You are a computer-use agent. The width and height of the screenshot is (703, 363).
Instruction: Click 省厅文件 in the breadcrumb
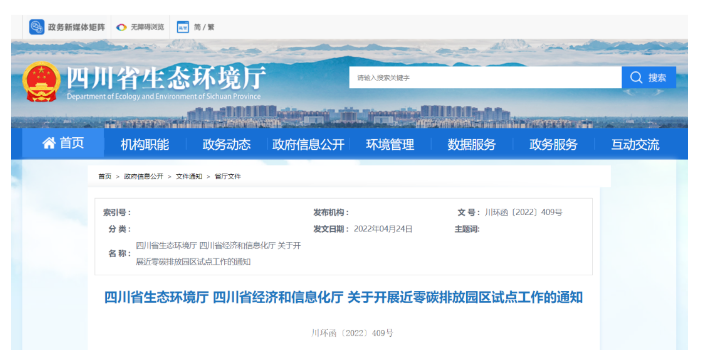228,177
